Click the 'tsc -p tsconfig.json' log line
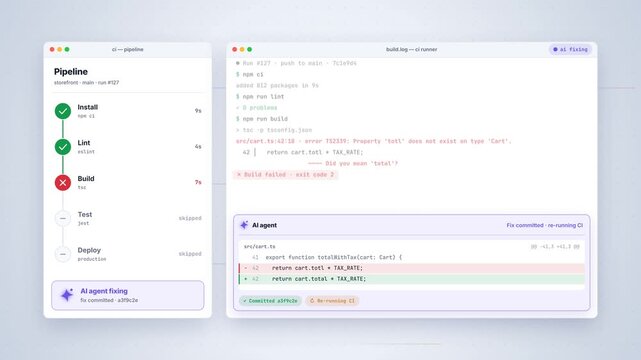This screenshot has width=641, height=360. [273, 130]
